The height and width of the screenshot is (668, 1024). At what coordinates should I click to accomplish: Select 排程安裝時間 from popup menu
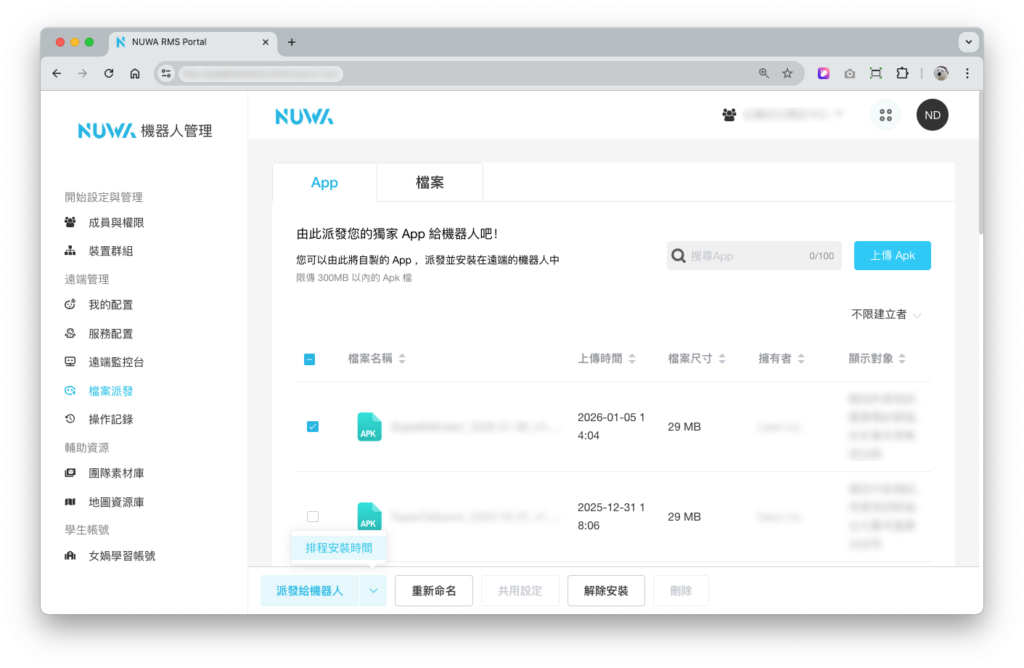339,548
